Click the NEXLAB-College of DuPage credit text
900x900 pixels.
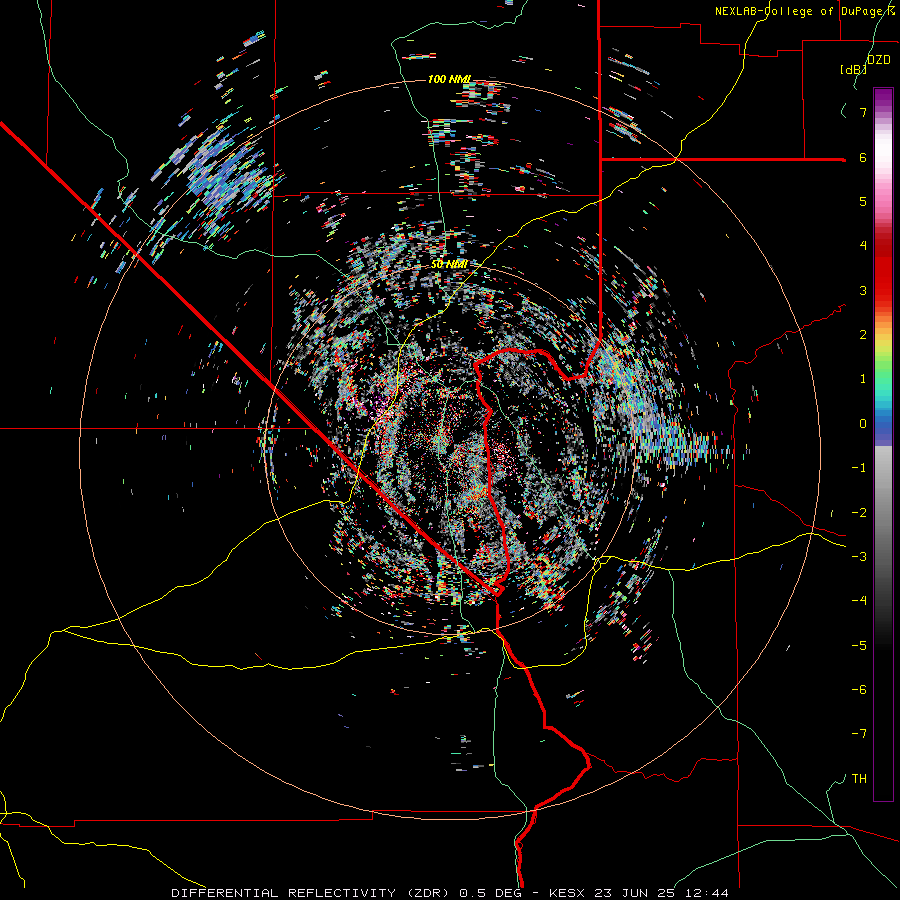pos(805,11)
